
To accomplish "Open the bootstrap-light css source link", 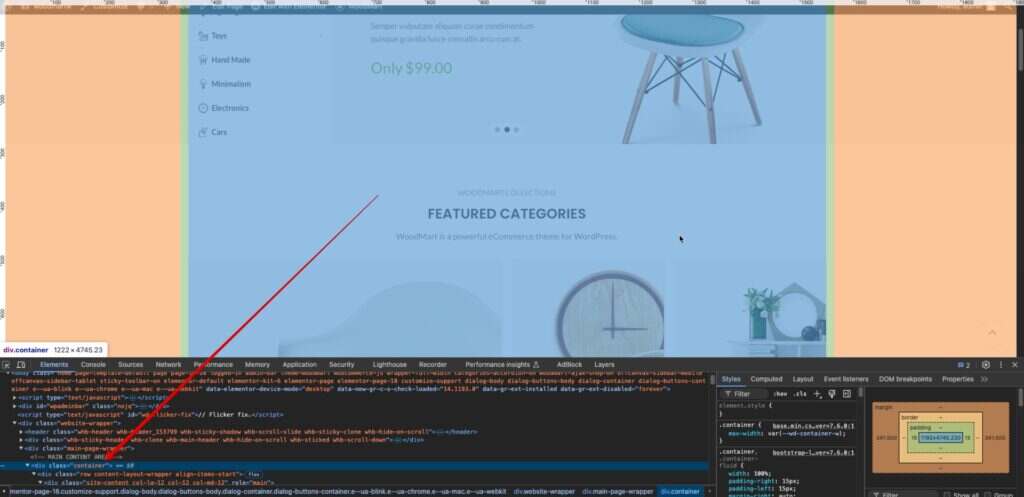I will [x=813, y=452].
